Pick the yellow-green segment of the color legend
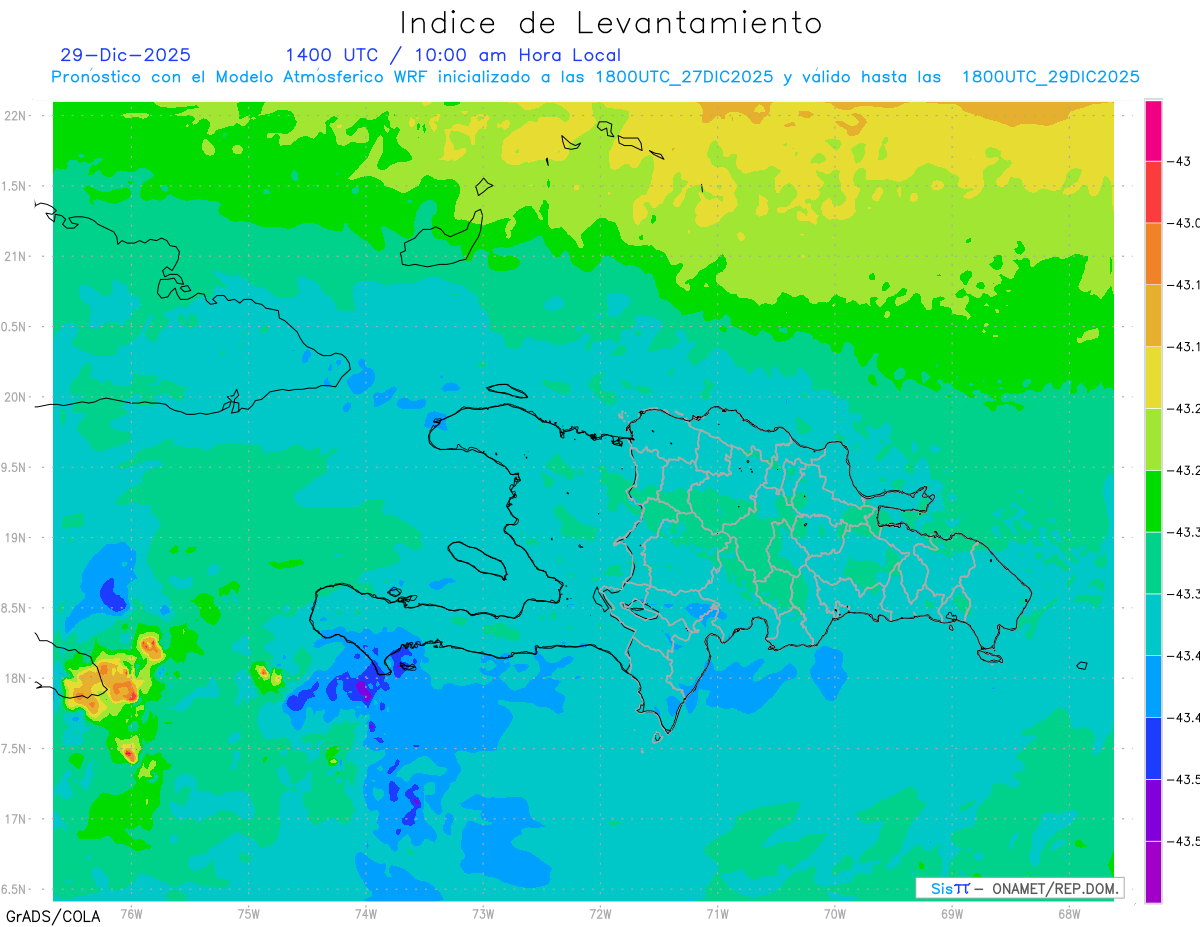The height and width of the screenshot is (927, 1200). pos(1153,439)
